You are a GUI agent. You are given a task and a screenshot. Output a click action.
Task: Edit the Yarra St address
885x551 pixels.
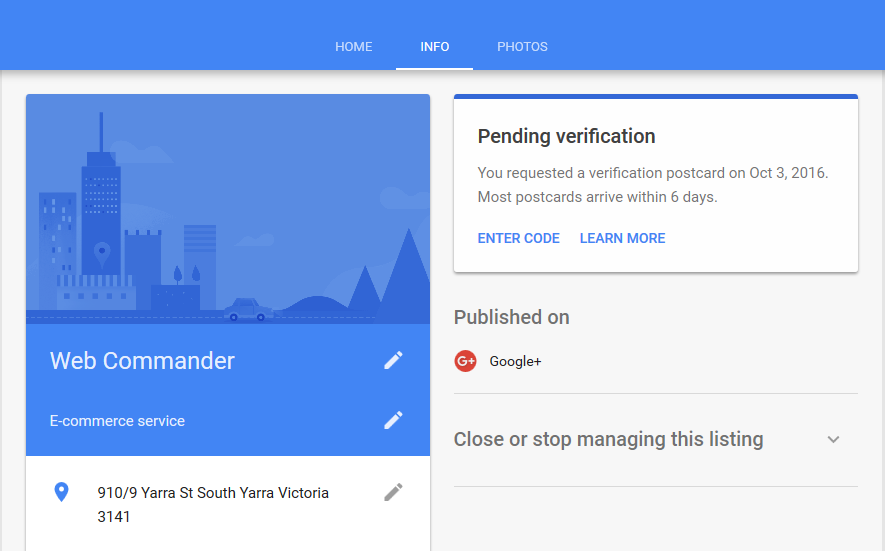coord(393,492)
